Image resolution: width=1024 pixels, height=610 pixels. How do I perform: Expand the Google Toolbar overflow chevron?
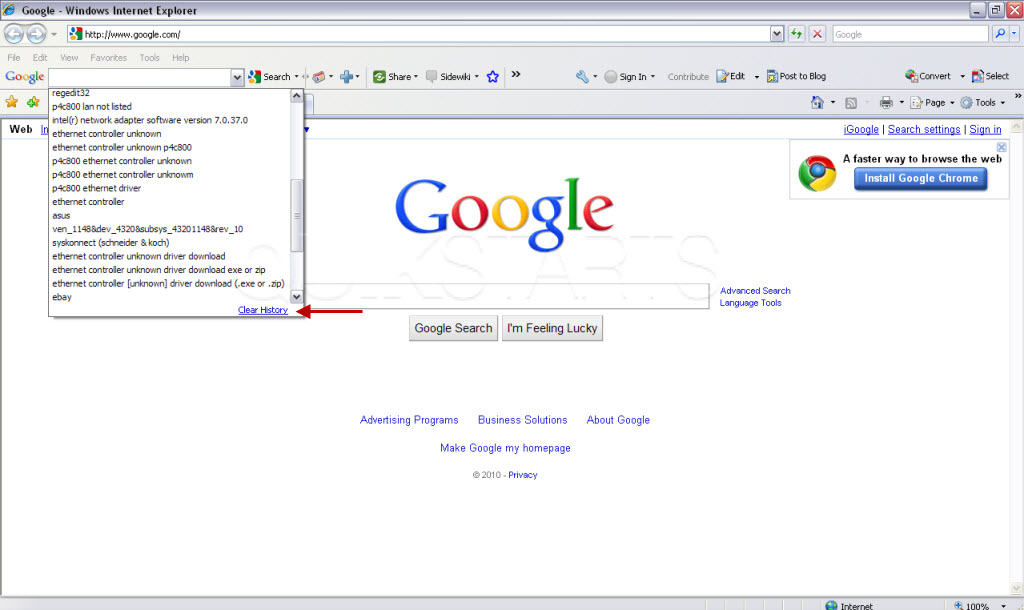pyautogui.click(x=516, y=74)
